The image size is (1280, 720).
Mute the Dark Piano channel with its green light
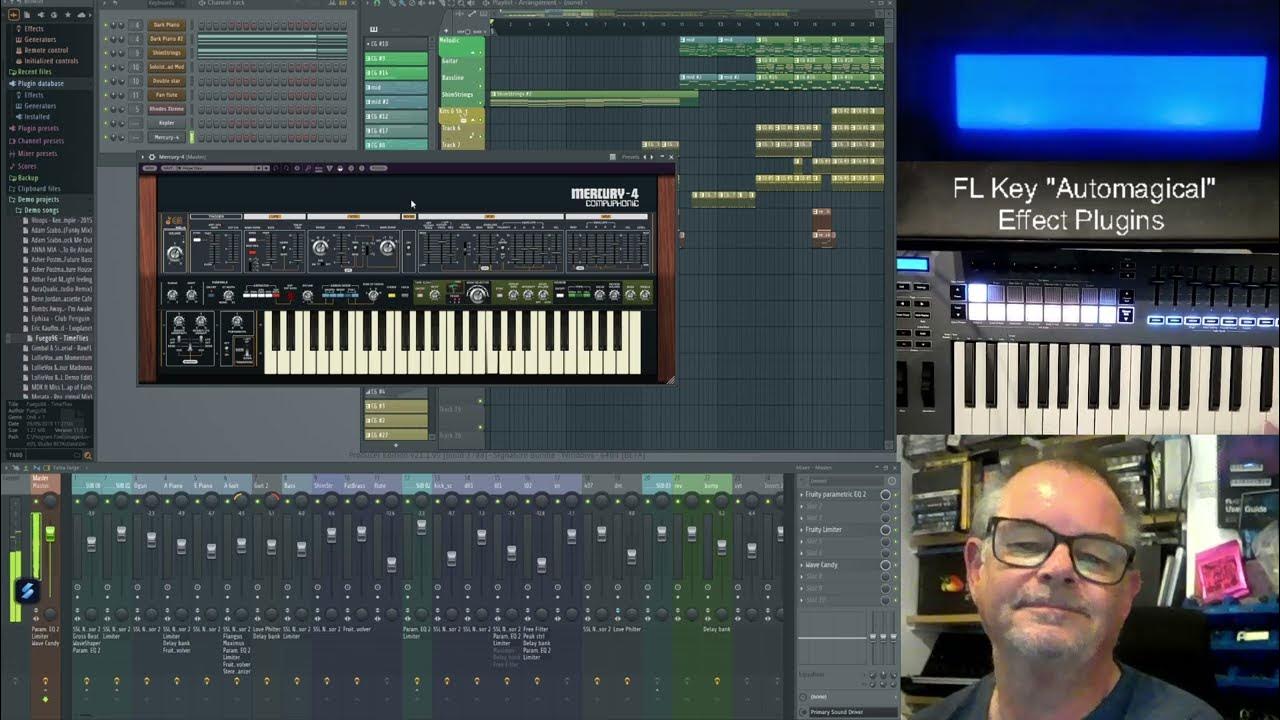(106, 25)
